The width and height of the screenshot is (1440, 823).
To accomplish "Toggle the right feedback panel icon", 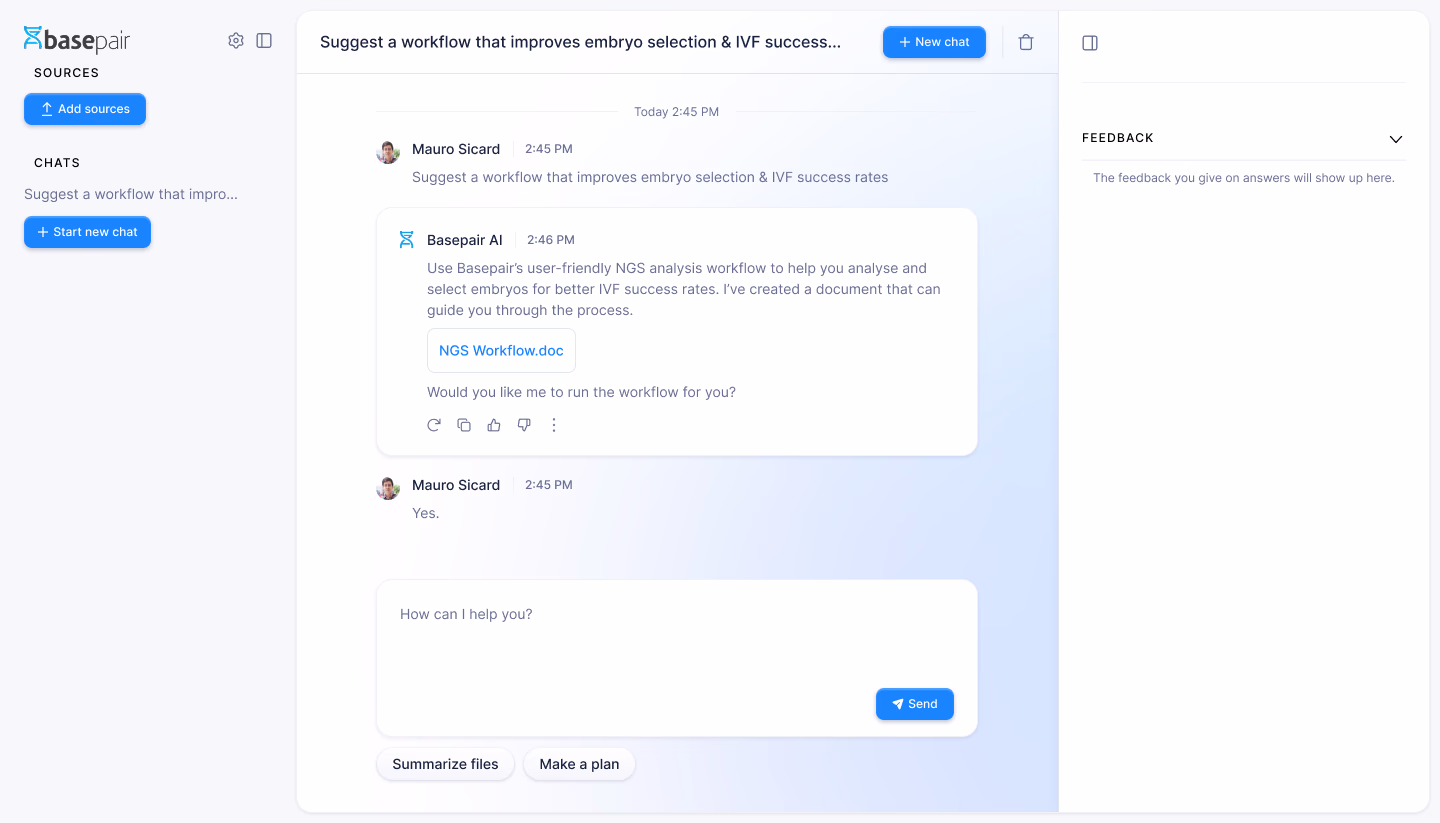I will [x=1090, y=43].
